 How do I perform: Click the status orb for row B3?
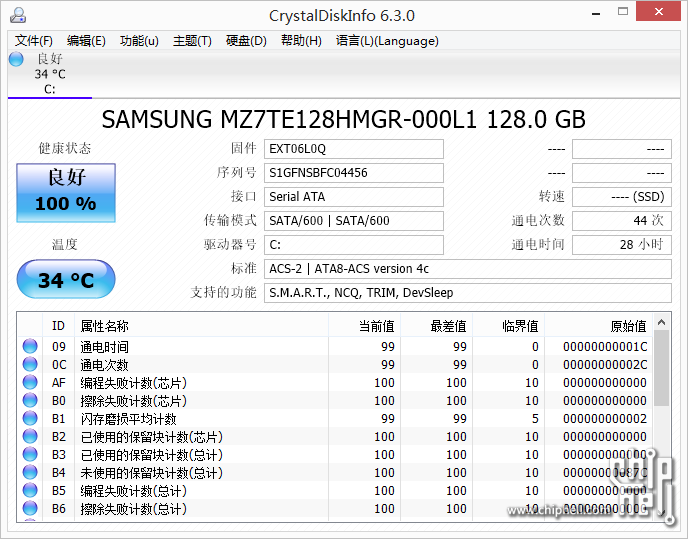point(30,454)
